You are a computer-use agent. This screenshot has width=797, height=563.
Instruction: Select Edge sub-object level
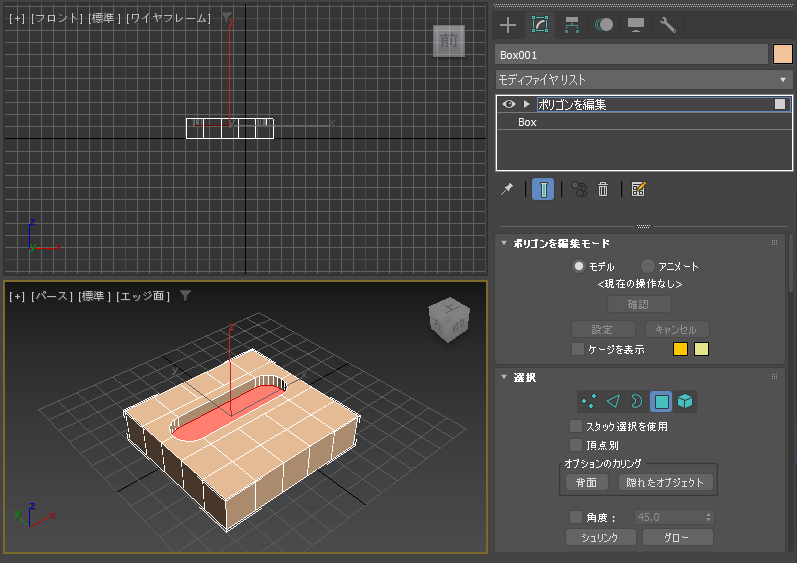[x=613, y=402]
